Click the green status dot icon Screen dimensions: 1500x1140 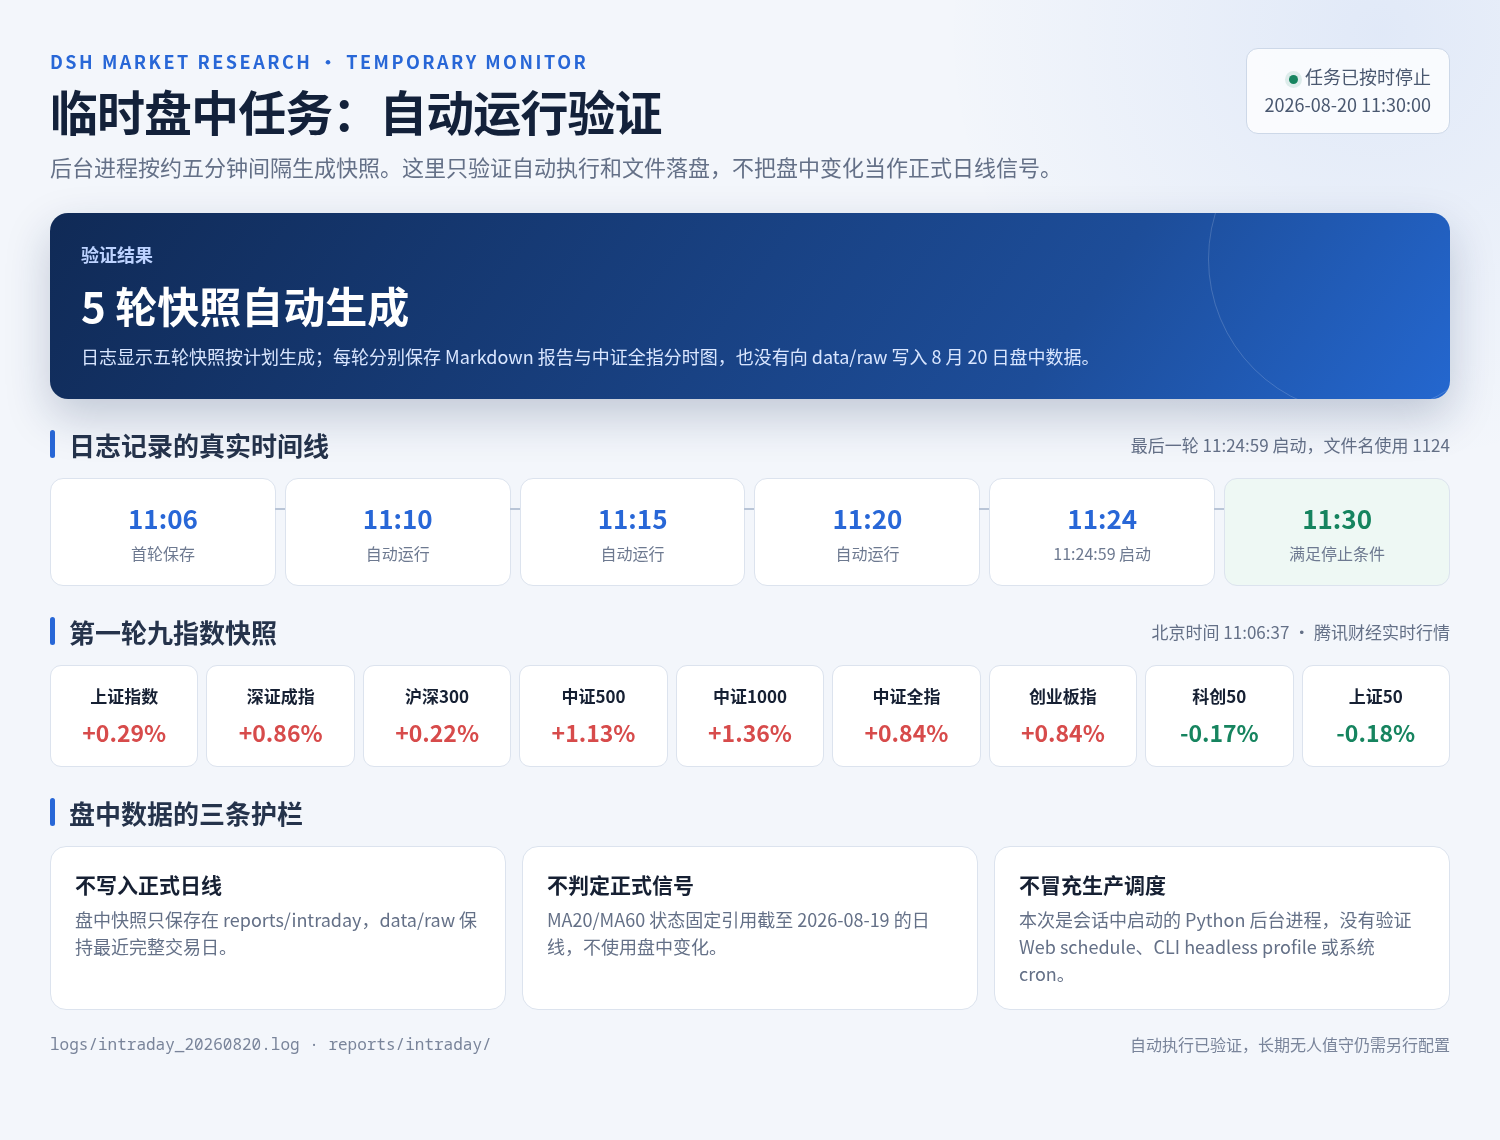(1293, 79)
